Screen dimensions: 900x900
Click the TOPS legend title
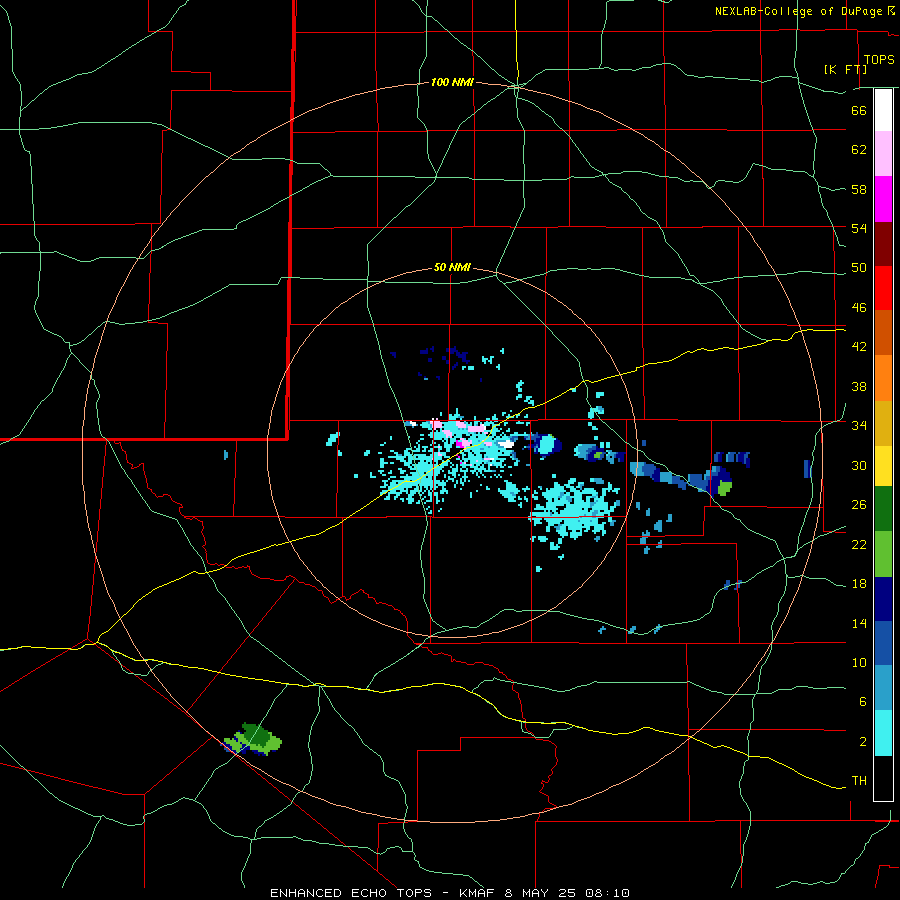tap(879, 59)
